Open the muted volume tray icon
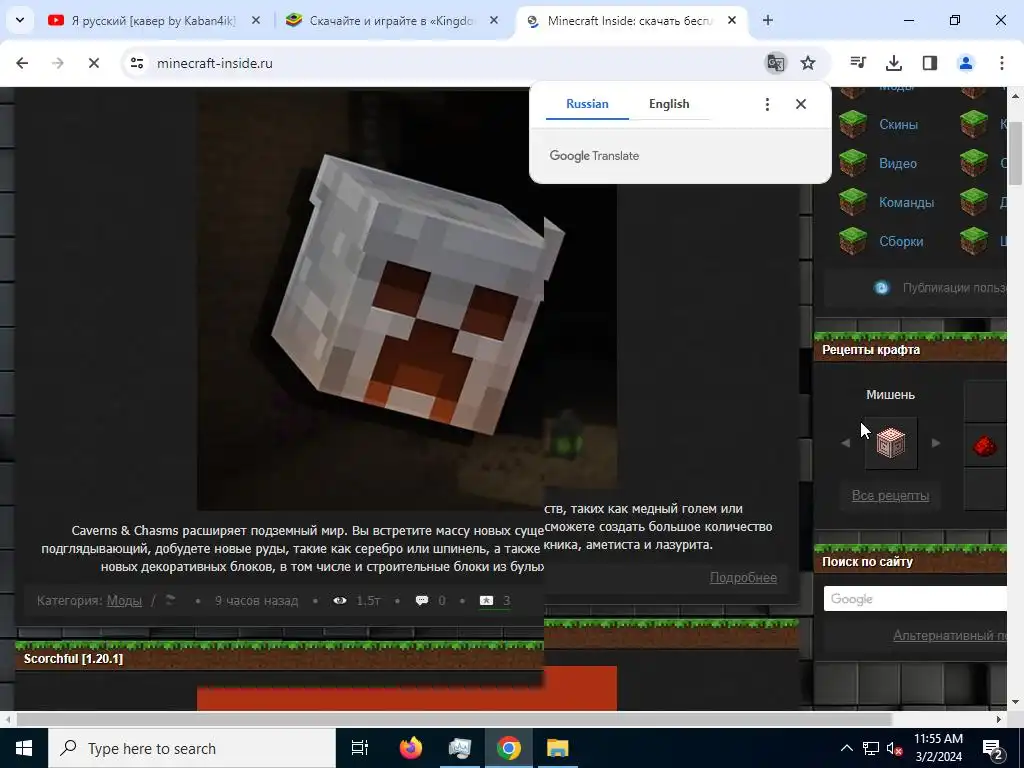Screen dimensions: 1024x768 pos(894,749)
